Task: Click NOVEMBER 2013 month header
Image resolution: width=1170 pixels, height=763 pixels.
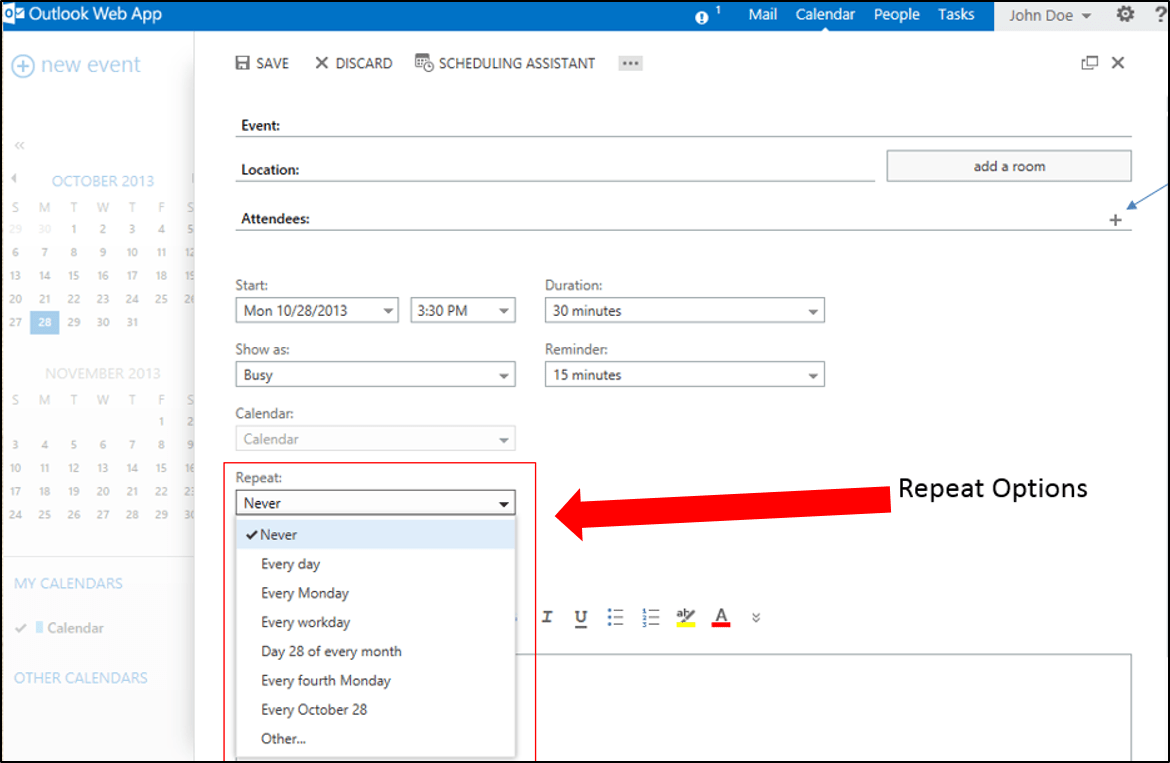Action: pos(103,373)
